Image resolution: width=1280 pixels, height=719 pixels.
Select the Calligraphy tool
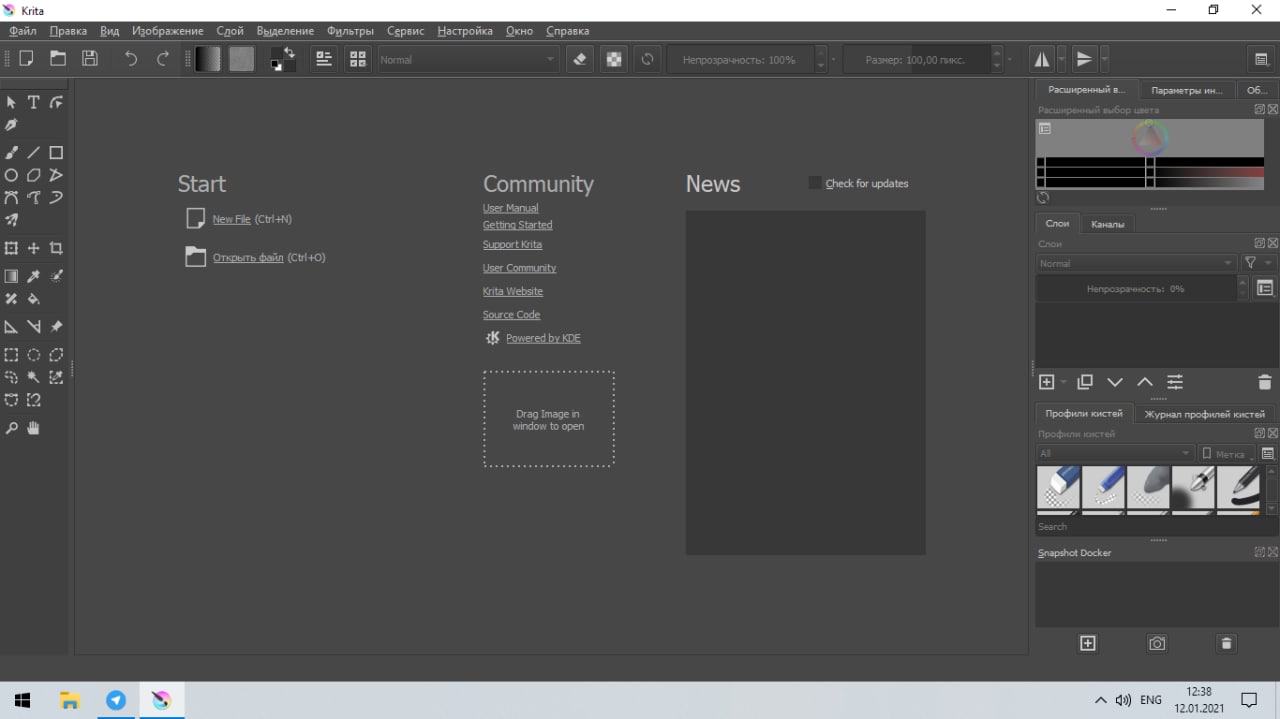11,125
